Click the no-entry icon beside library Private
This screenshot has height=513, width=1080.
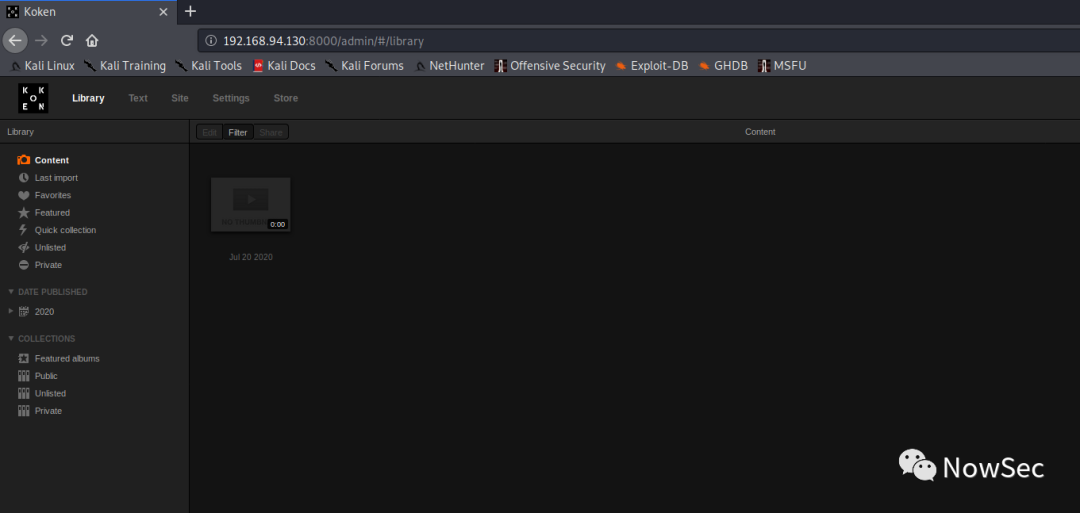pos(23,265)
